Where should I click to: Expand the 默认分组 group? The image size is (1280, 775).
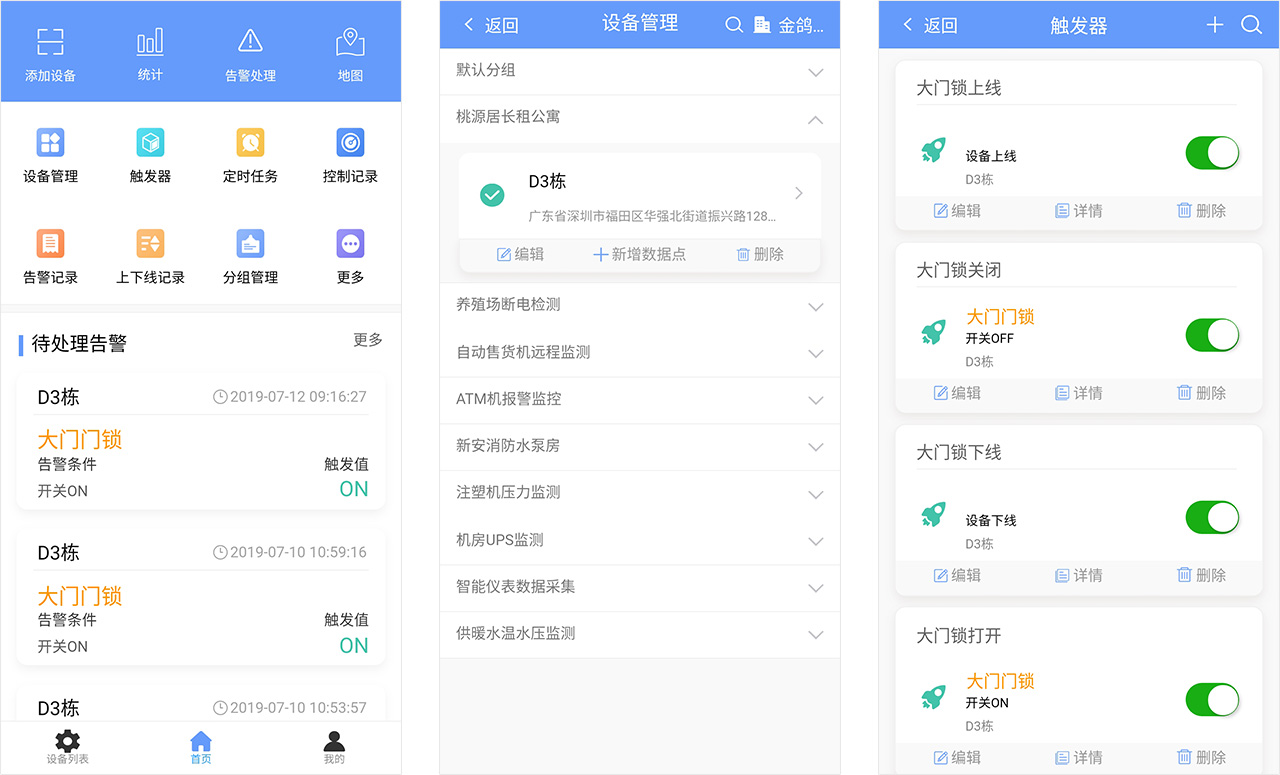pos(640,71)
